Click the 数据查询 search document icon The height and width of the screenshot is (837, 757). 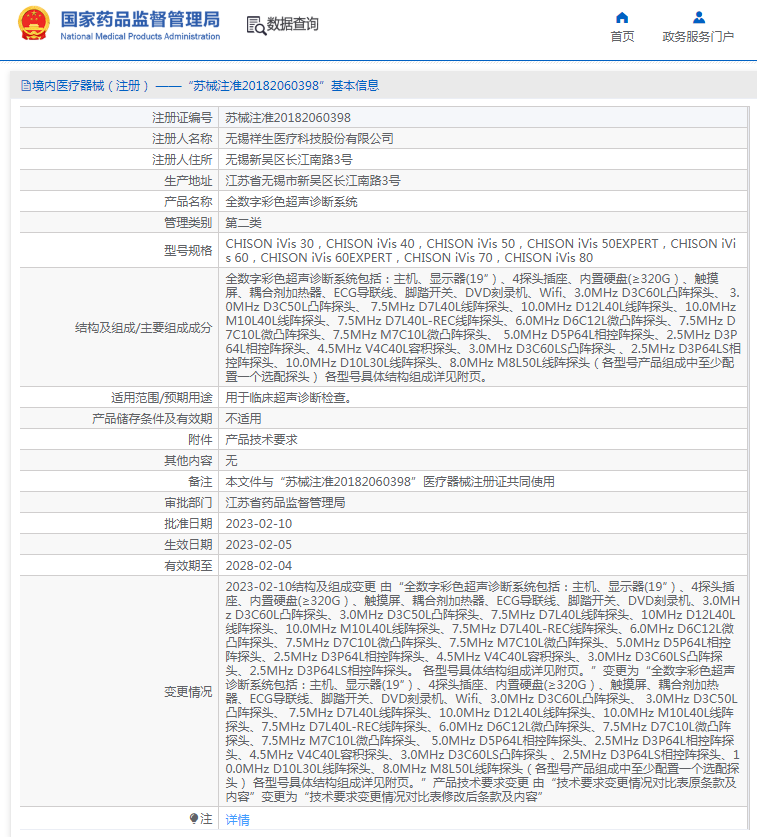(x=255, y=25)
